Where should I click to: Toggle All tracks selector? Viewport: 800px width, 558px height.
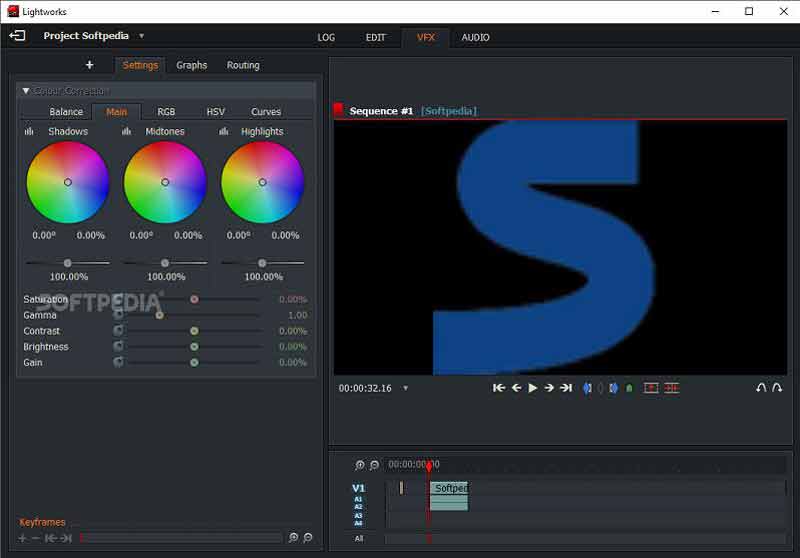pyautogui.click(x=359, y=539)
